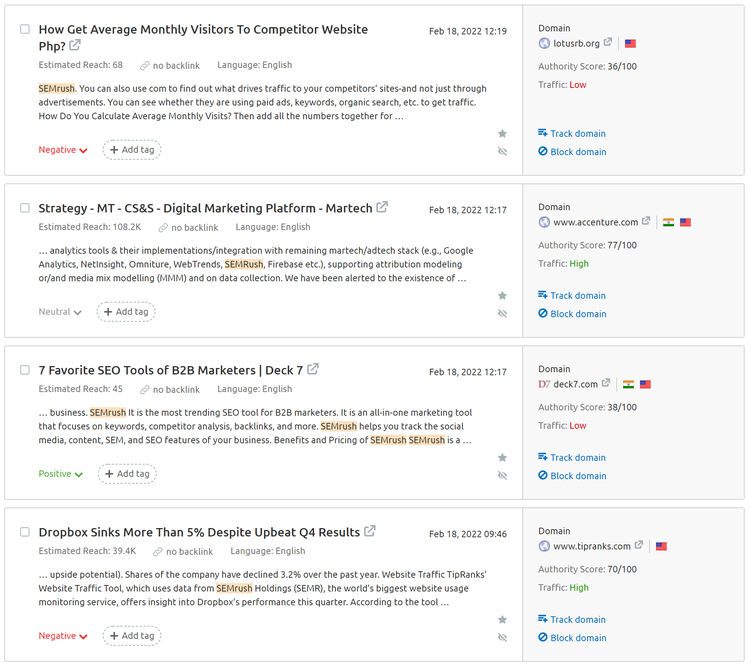This screenshot has height=666, width=750.
Task: Track domain www.accenture.com
Action: [572, 296]
